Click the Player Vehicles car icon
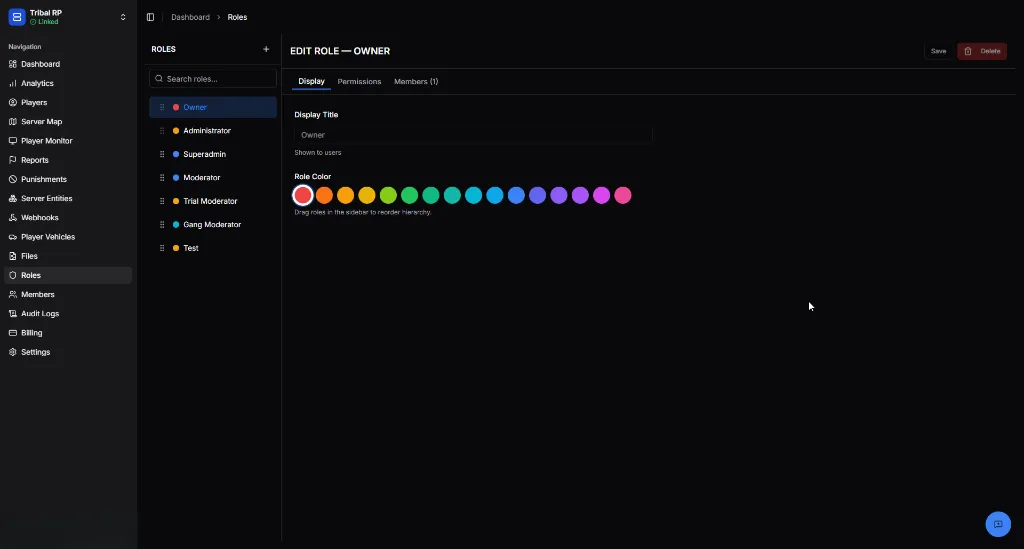The width and height of the screenshot is (1024, 549). pyautogui.click(x=12, y=237)
